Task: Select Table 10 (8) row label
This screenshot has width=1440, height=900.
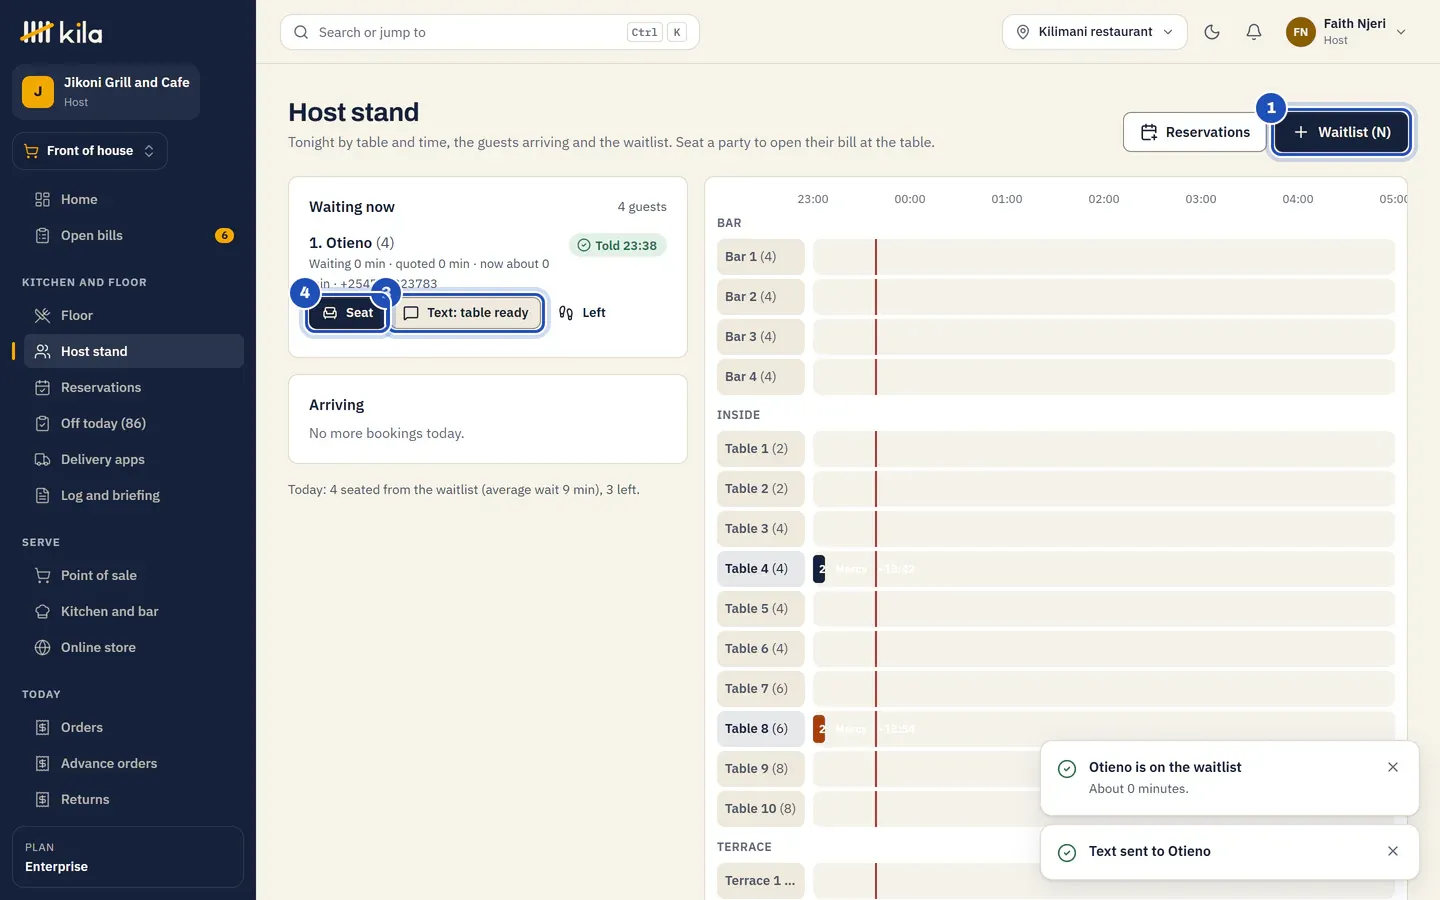Action: (760, 809)
